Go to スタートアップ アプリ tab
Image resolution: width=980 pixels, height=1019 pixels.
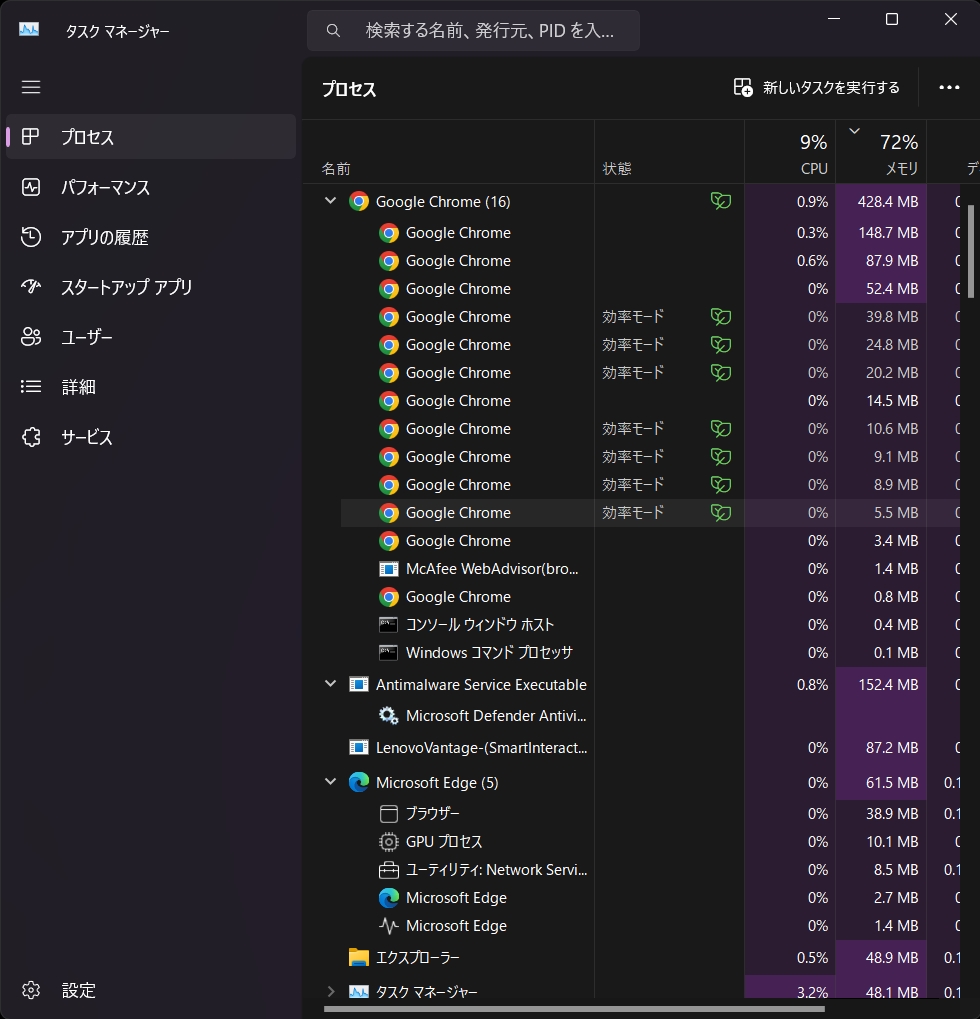(x=151, y=287)
